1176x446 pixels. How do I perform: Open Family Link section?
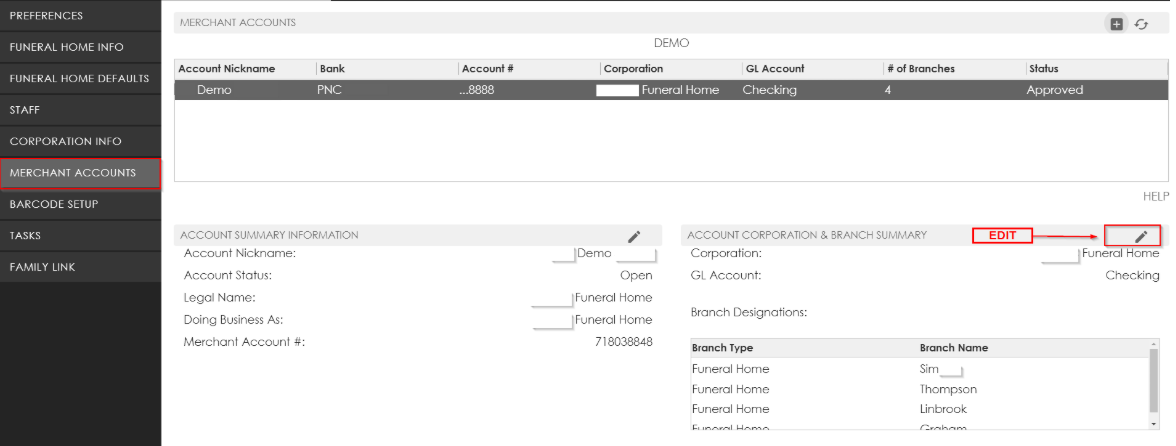point(80,267)
